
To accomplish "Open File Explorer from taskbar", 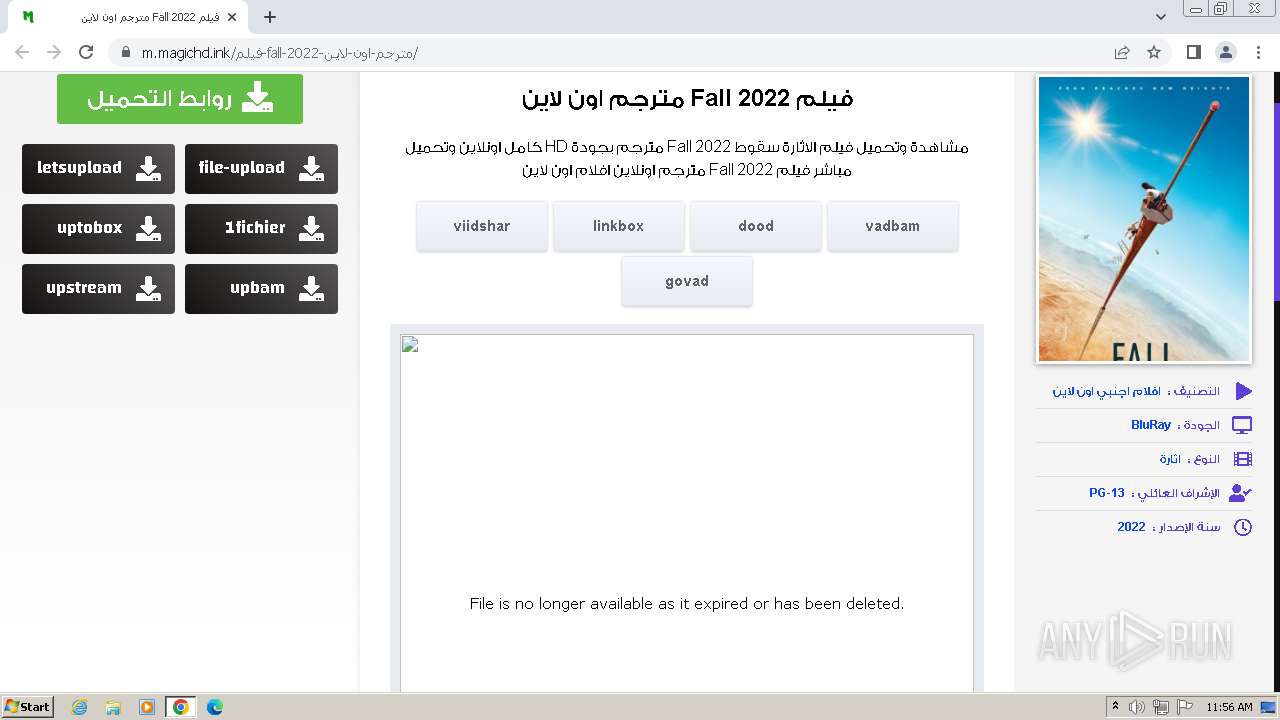I will coord(113,707).
